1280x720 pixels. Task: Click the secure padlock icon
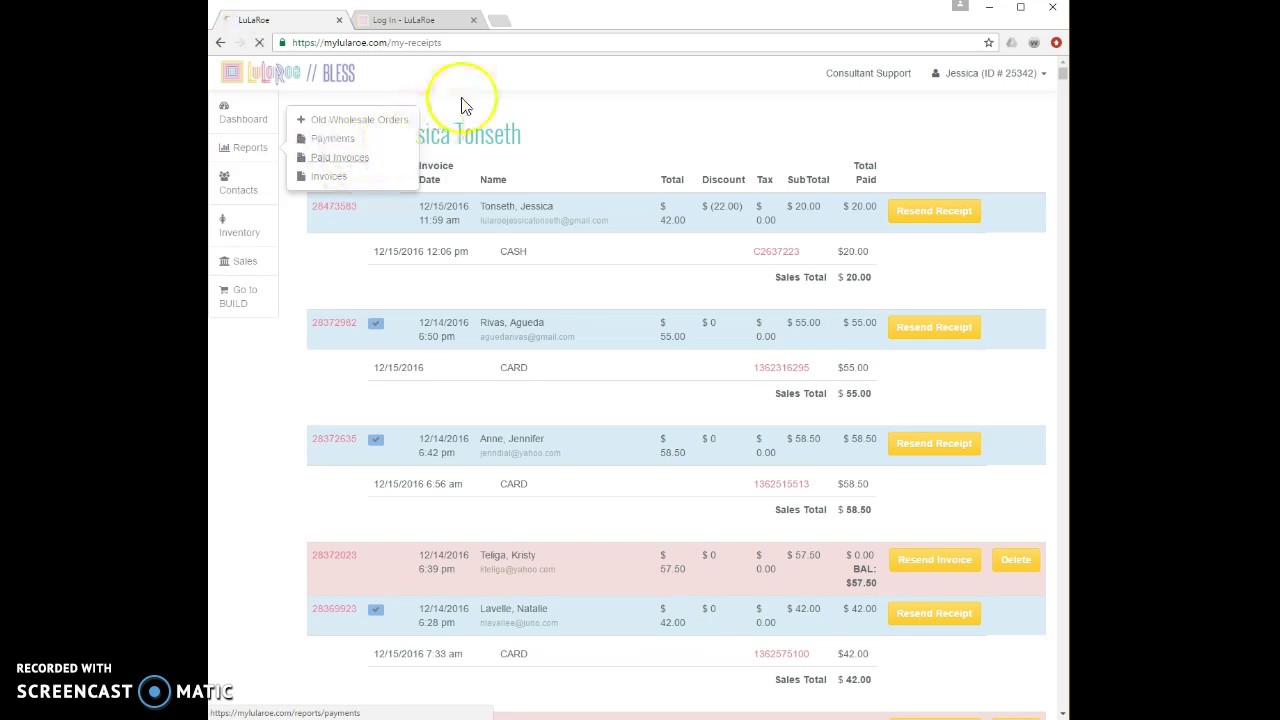tap(283, 42)
